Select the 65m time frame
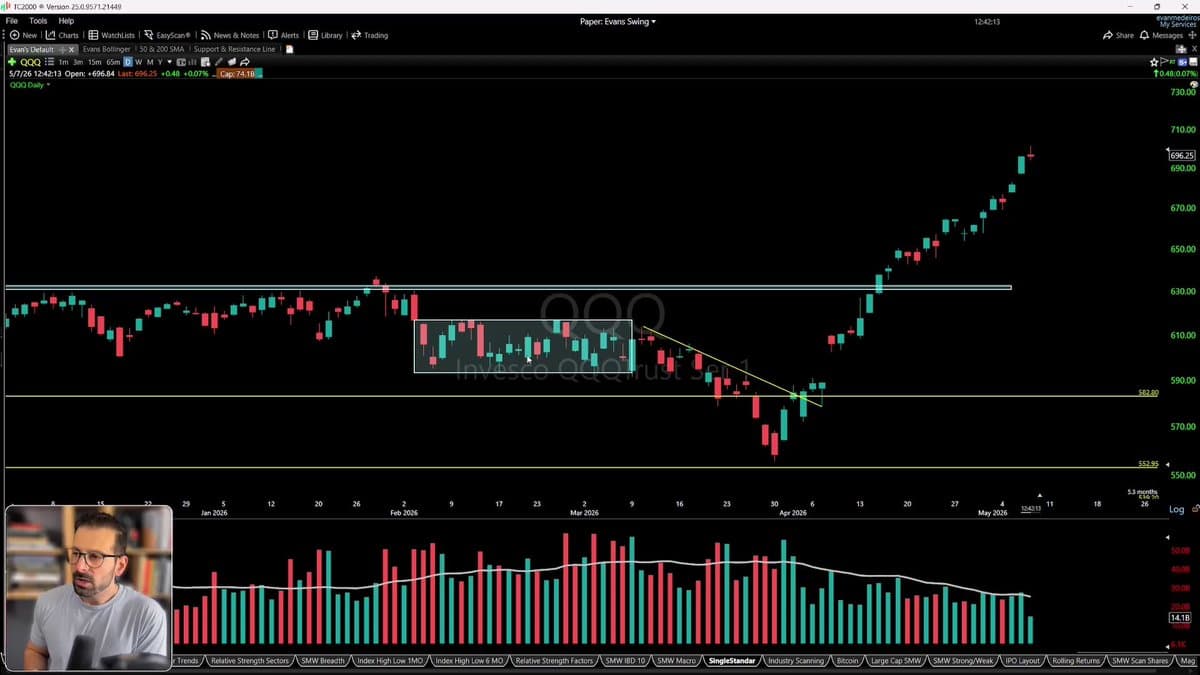This screenshot has width=1200, height=675. click(113, 62)
